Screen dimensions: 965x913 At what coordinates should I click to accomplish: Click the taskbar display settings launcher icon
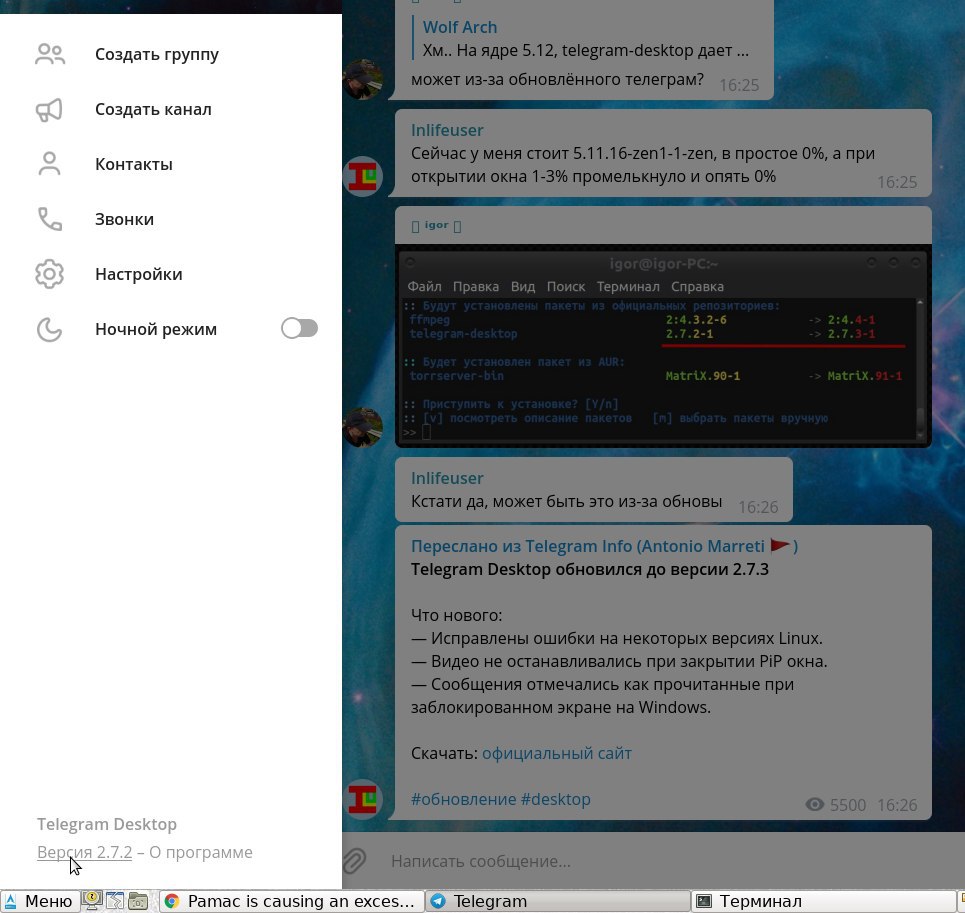92,901
